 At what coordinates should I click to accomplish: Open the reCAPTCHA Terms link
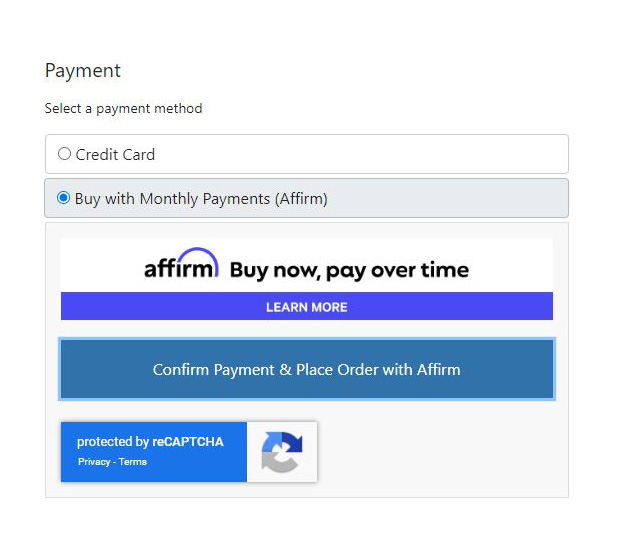(x=132, y=462)
